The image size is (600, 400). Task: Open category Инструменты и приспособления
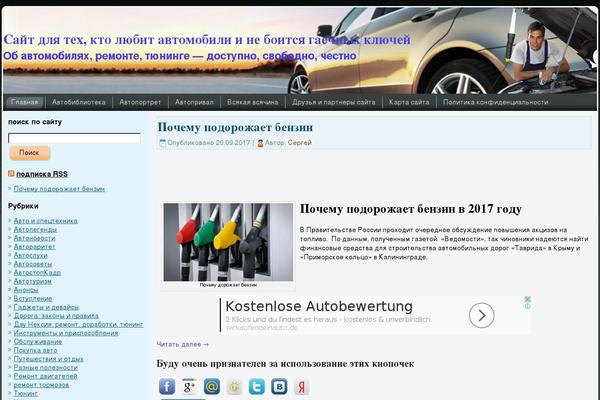(66, 333)
